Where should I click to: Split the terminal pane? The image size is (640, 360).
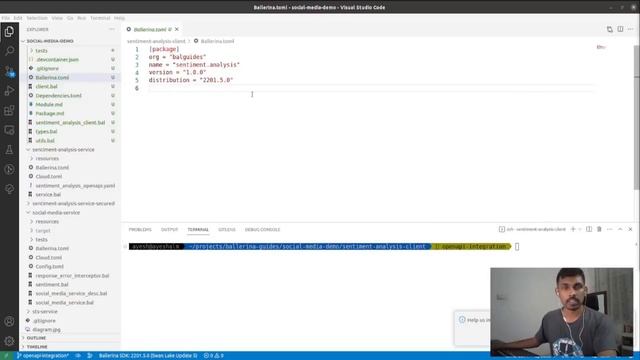589,229
